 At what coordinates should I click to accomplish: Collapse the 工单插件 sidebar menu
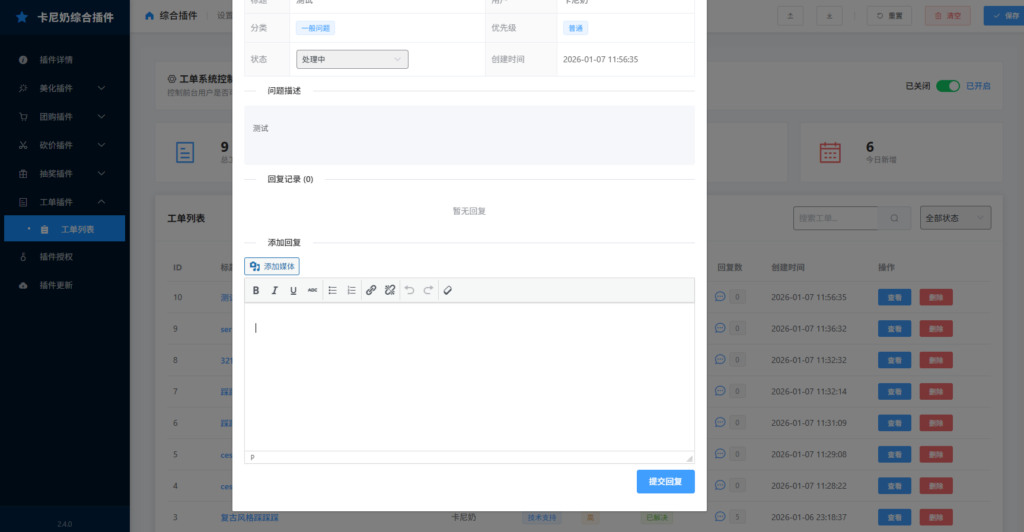pyautogui.click(x=65, y=202)
